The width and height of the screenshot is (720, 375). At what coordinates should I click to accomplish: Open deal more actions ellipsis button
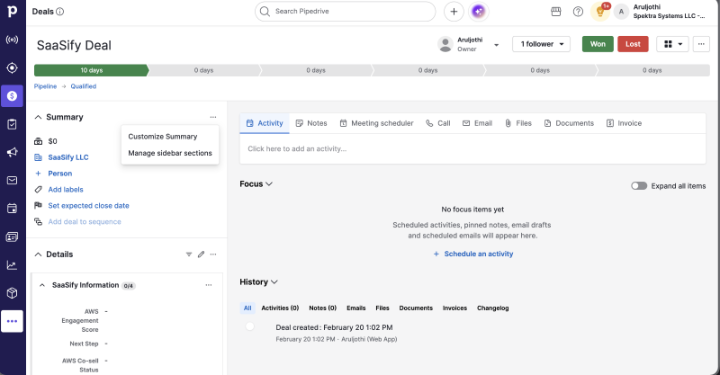701,44
